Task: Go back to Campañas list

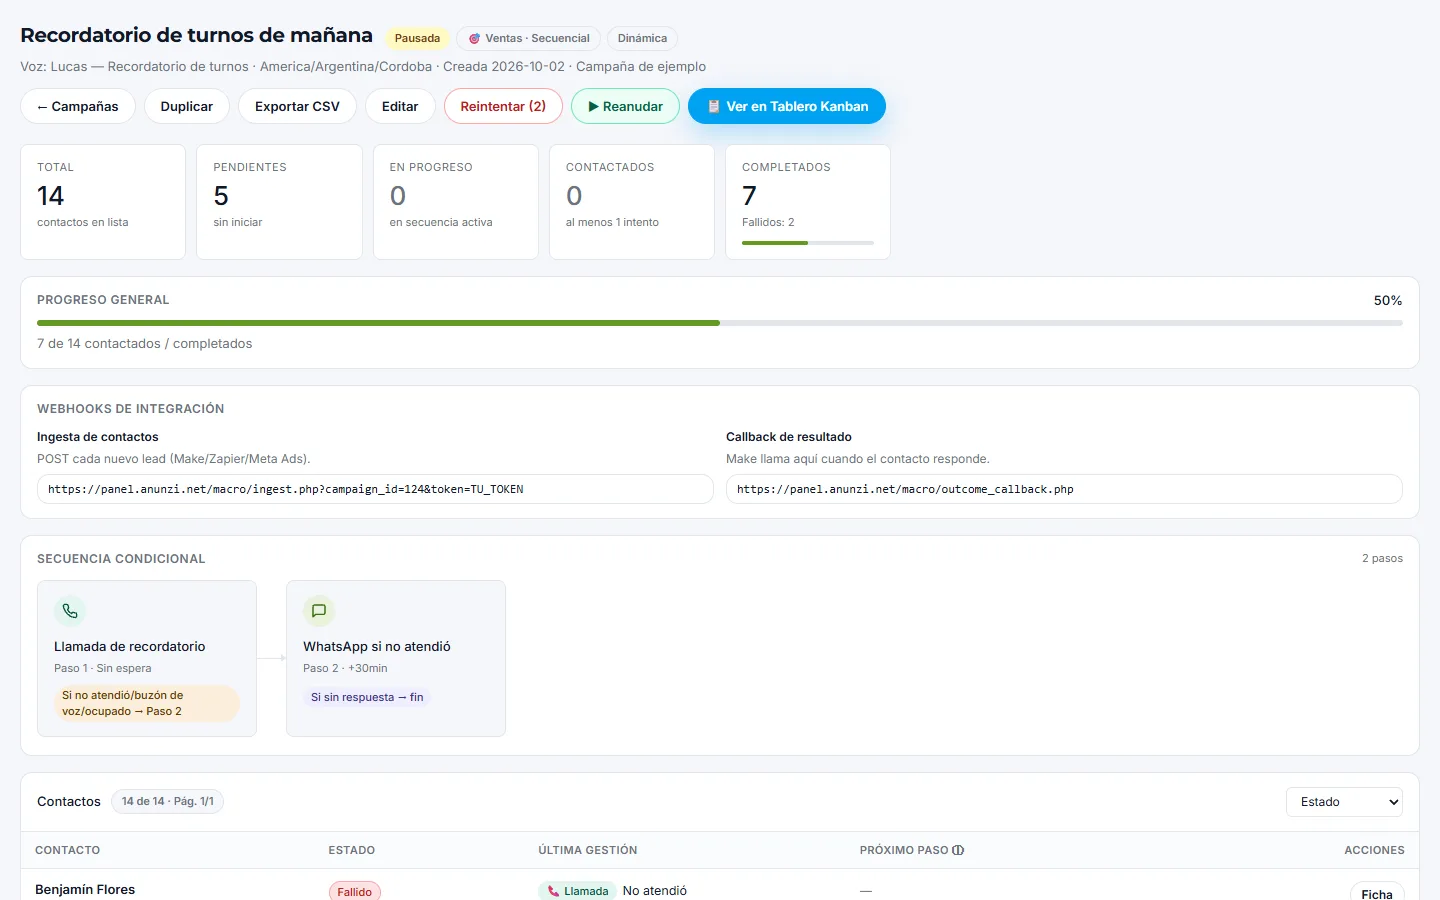Action: pos(78,106)
